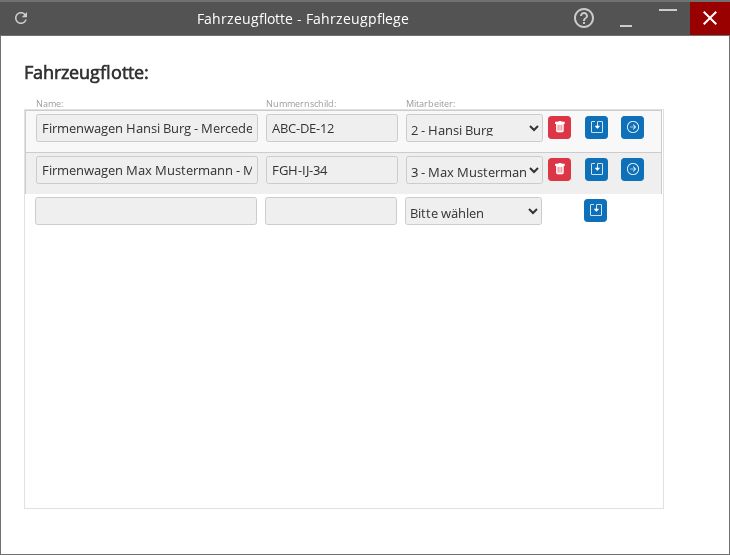Focus the 'Firmenwagen Hansi Burg' name field

point(147,128)
